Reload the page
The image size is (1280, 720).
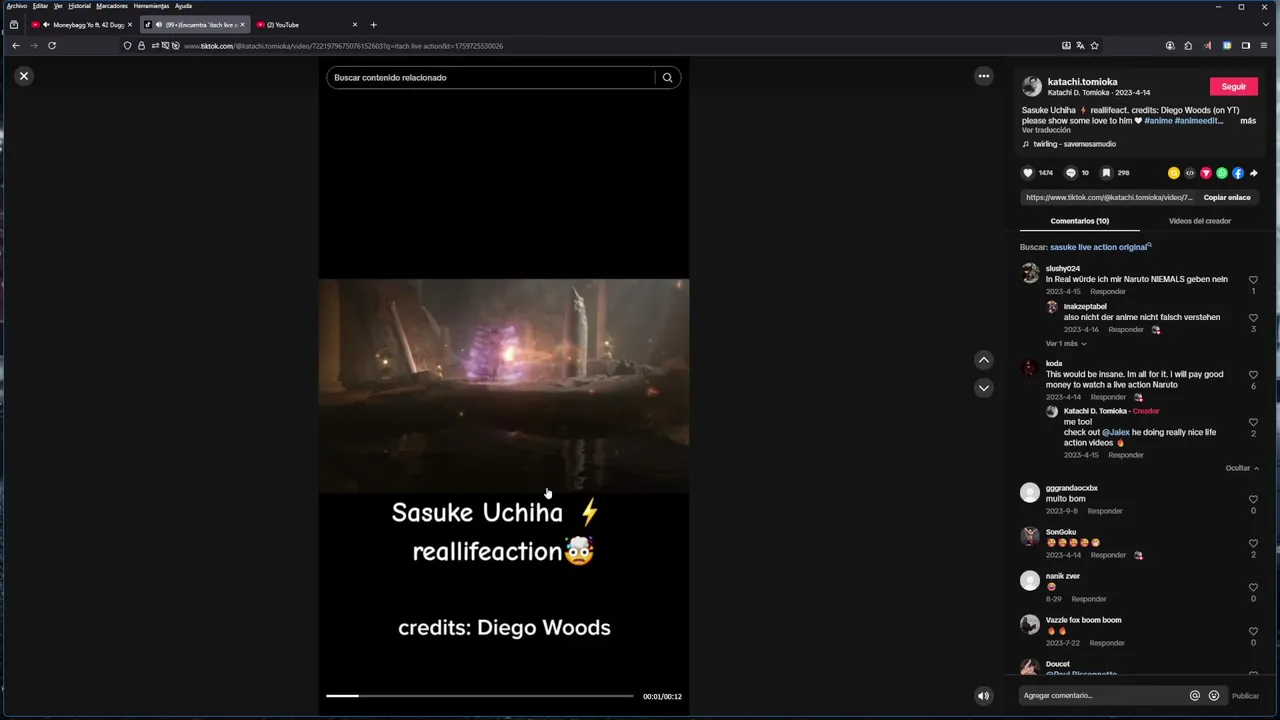52,46
